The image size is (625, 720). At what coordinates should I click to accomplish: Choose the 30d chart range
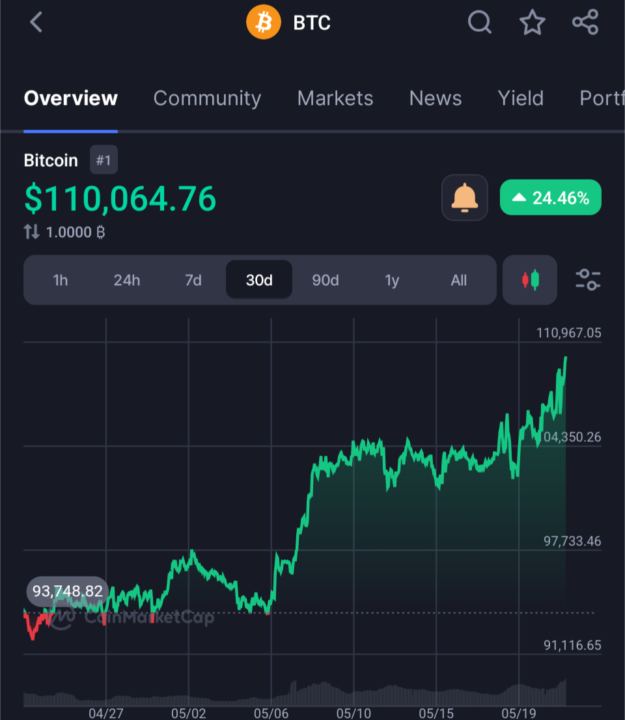259,280
